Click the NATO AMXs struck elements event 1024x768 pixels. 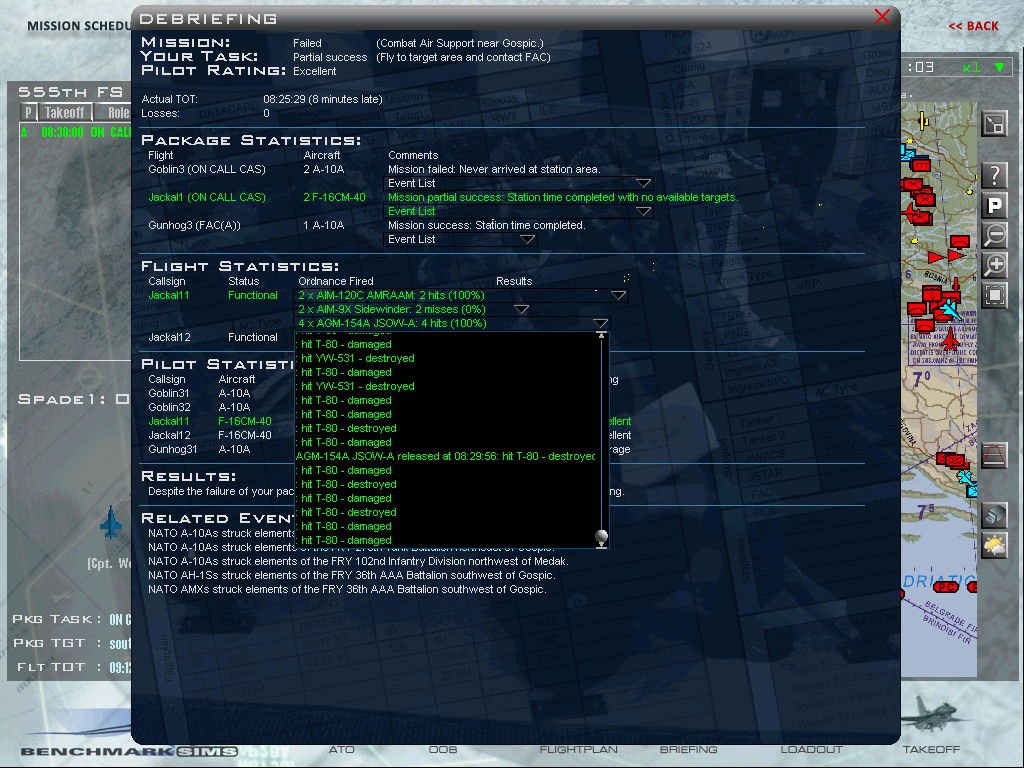tap(347, 589)
